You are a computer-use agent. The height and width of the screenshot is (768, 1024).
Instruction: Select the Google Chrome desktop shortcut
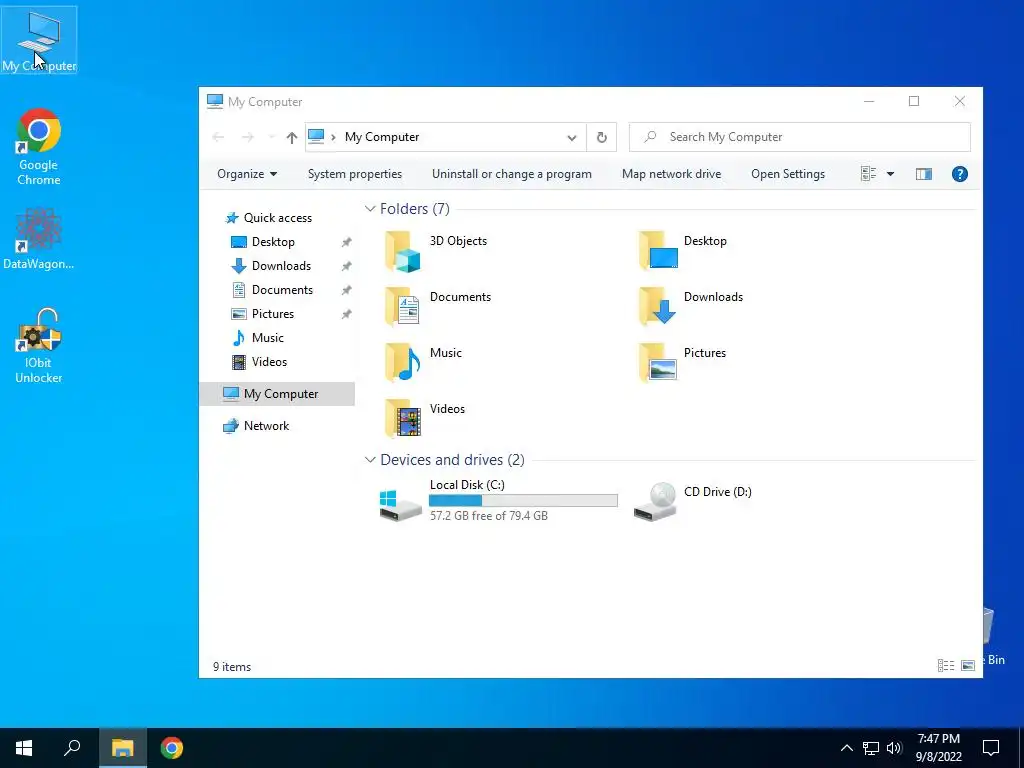tap(39, 147)
